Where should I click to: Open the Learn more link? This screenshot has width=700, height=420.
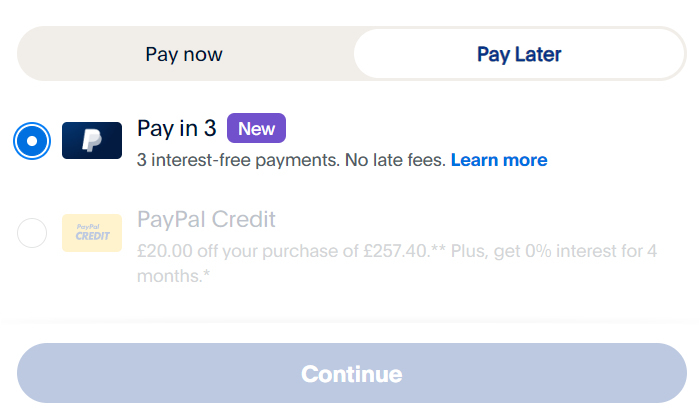[x=499, y=160]
